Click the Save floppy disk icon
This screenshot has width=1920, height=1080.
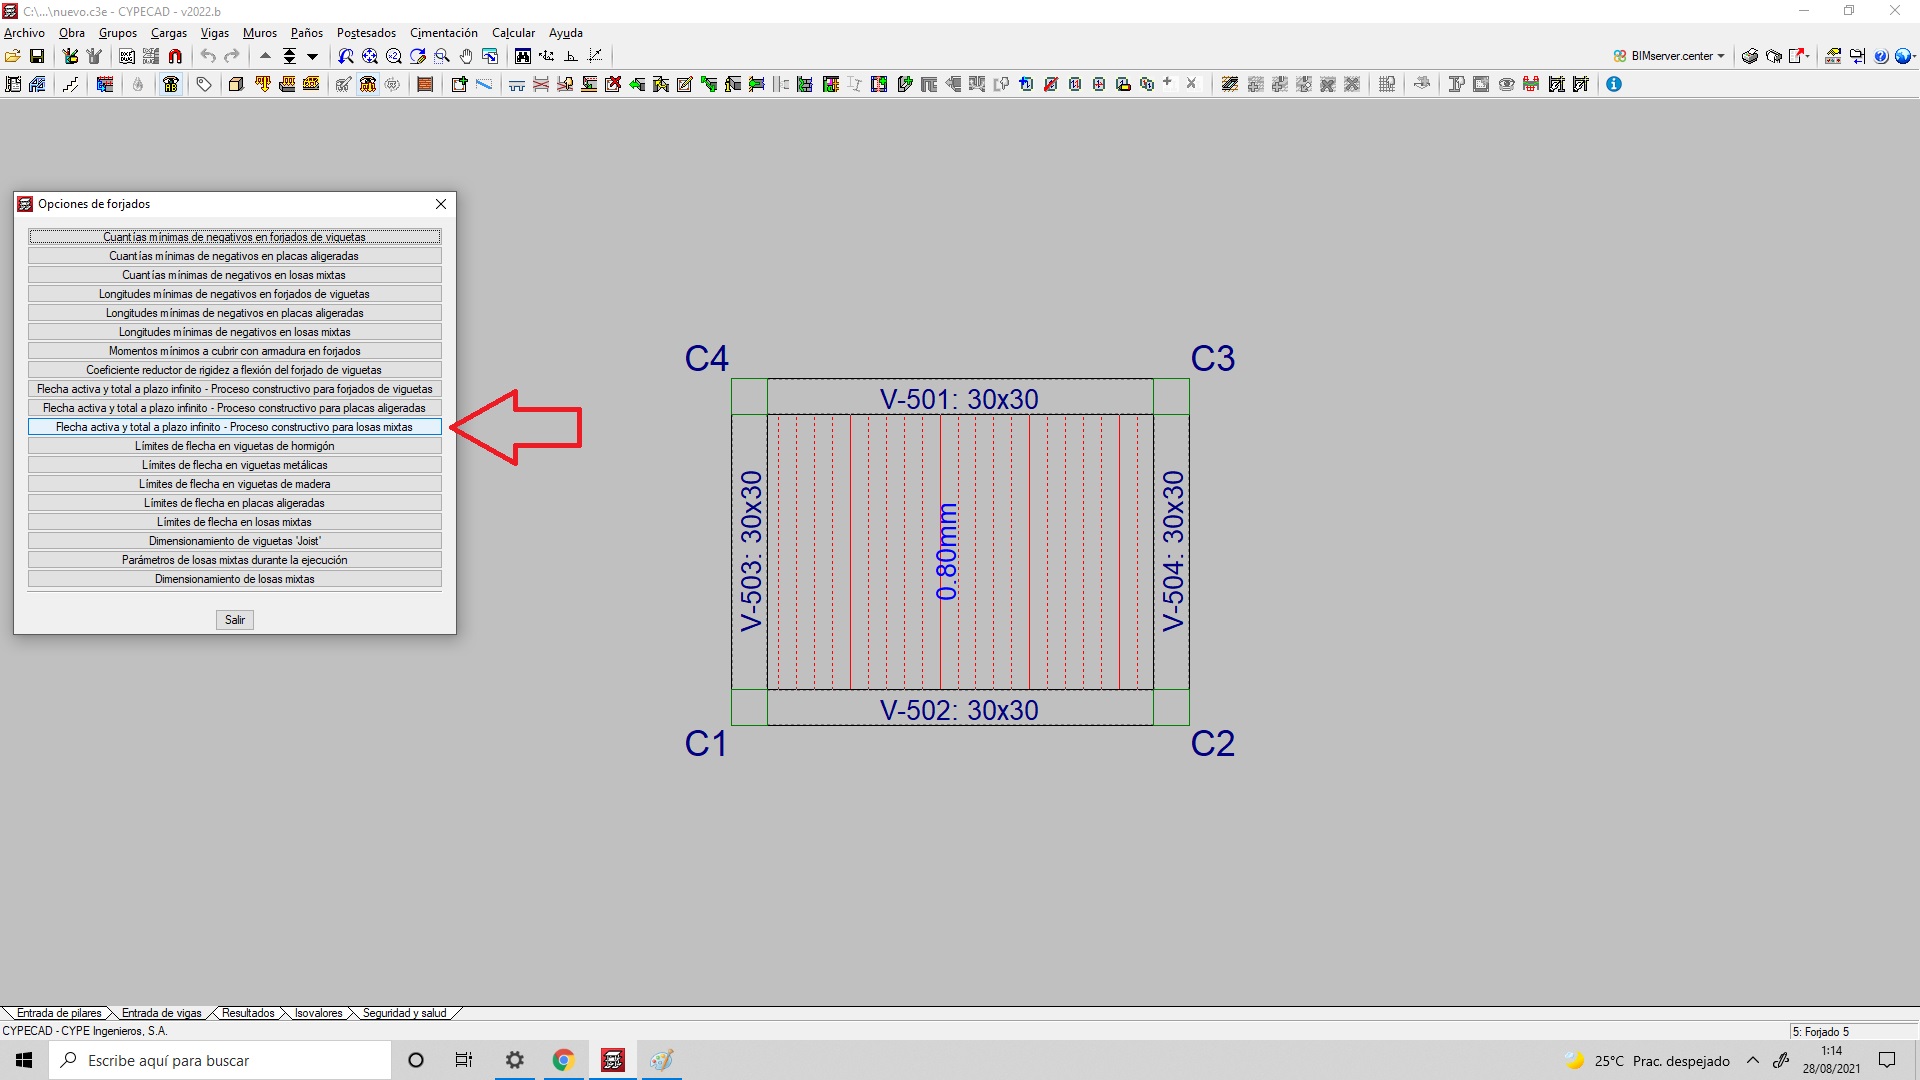point(37,56)
